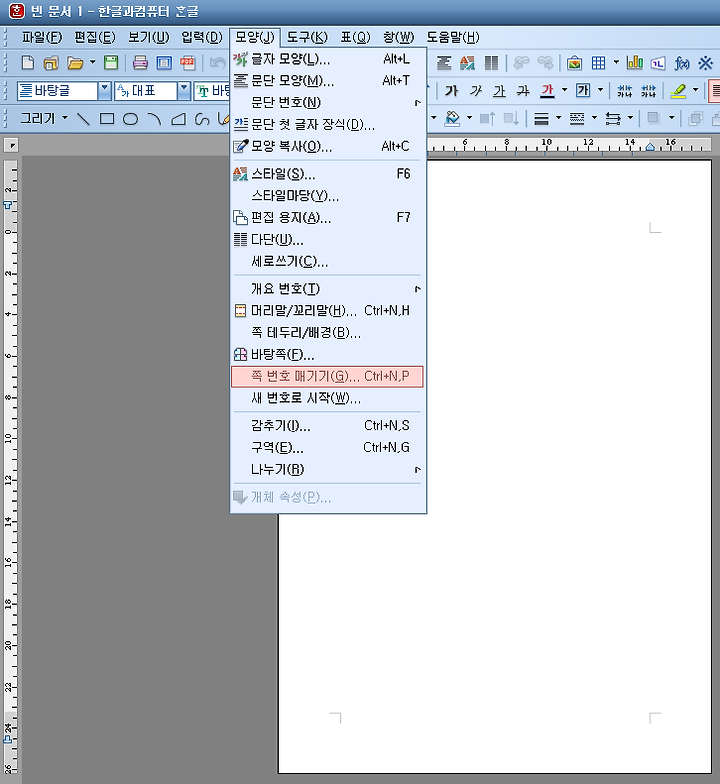720x784 pixels.
Task: Click the Insert Table grid icon
Action: point(598,63)
